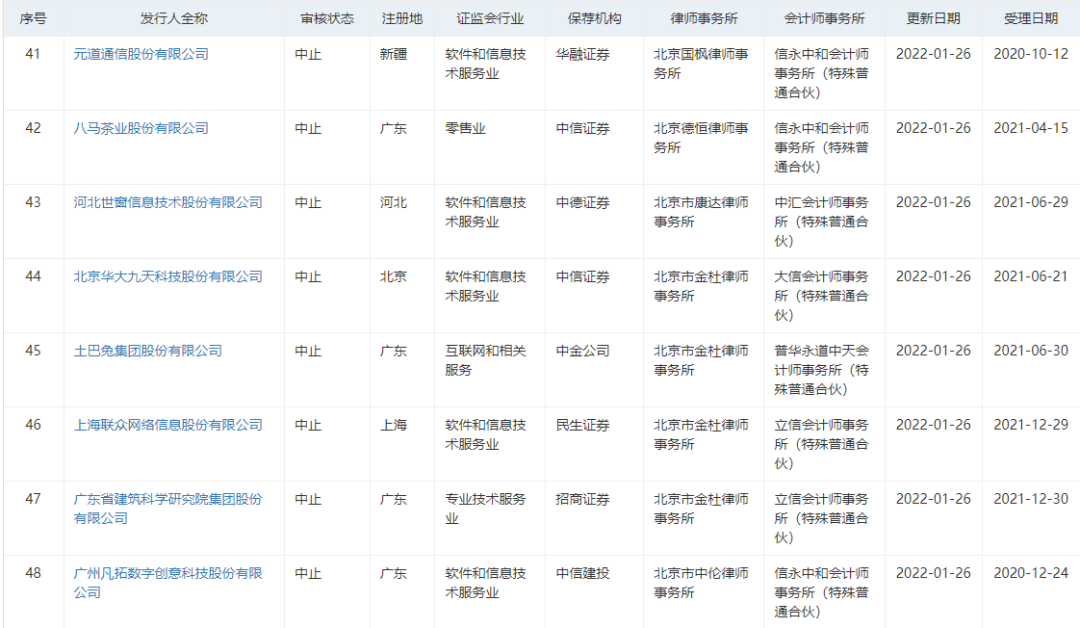Select the 2021-06-21 acceptance date
The image size is (1080, 628).
coord(1031,277)
